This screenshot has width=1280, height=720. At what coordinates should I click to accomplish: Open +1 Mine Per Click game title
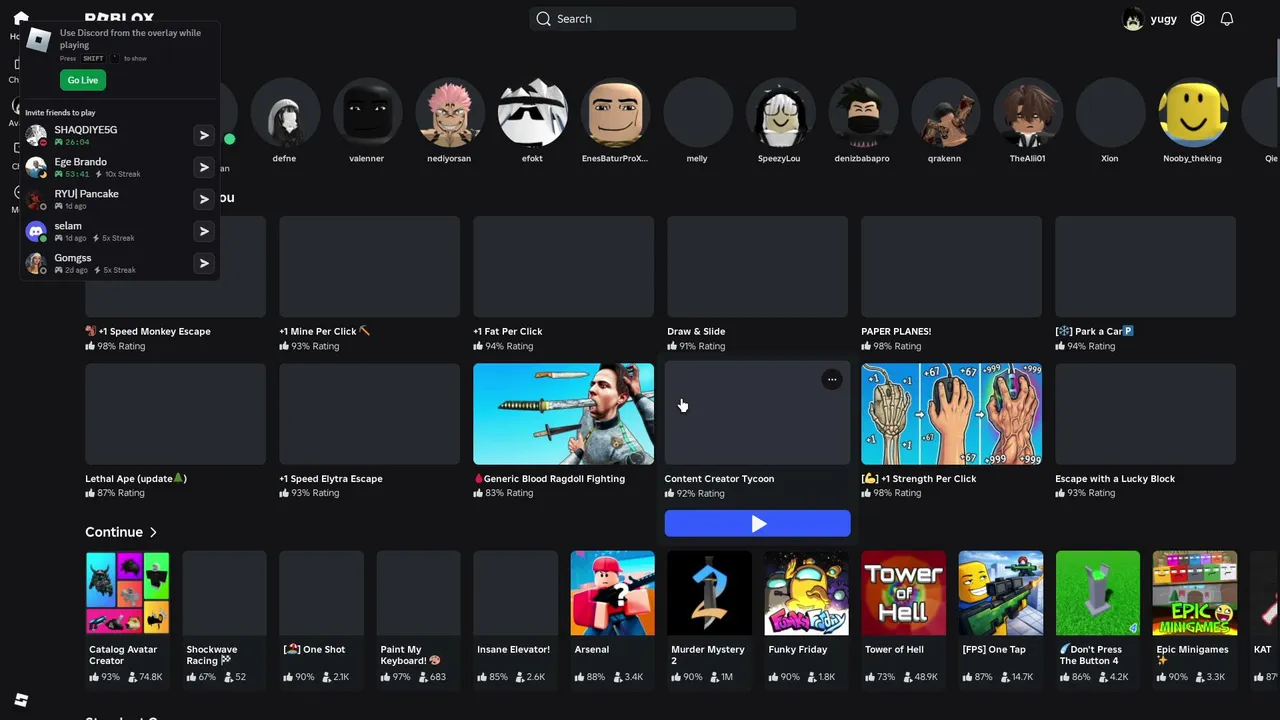[325, 331]
